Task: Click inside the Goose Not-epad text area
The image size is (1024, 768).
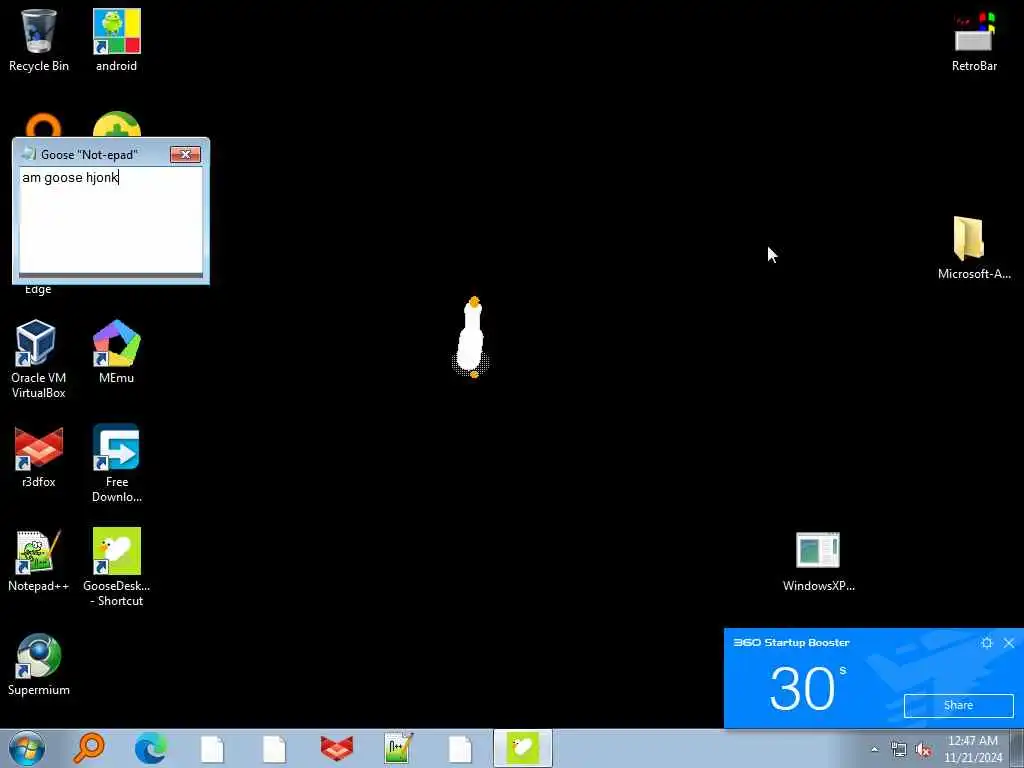Action: pos(110,220)
